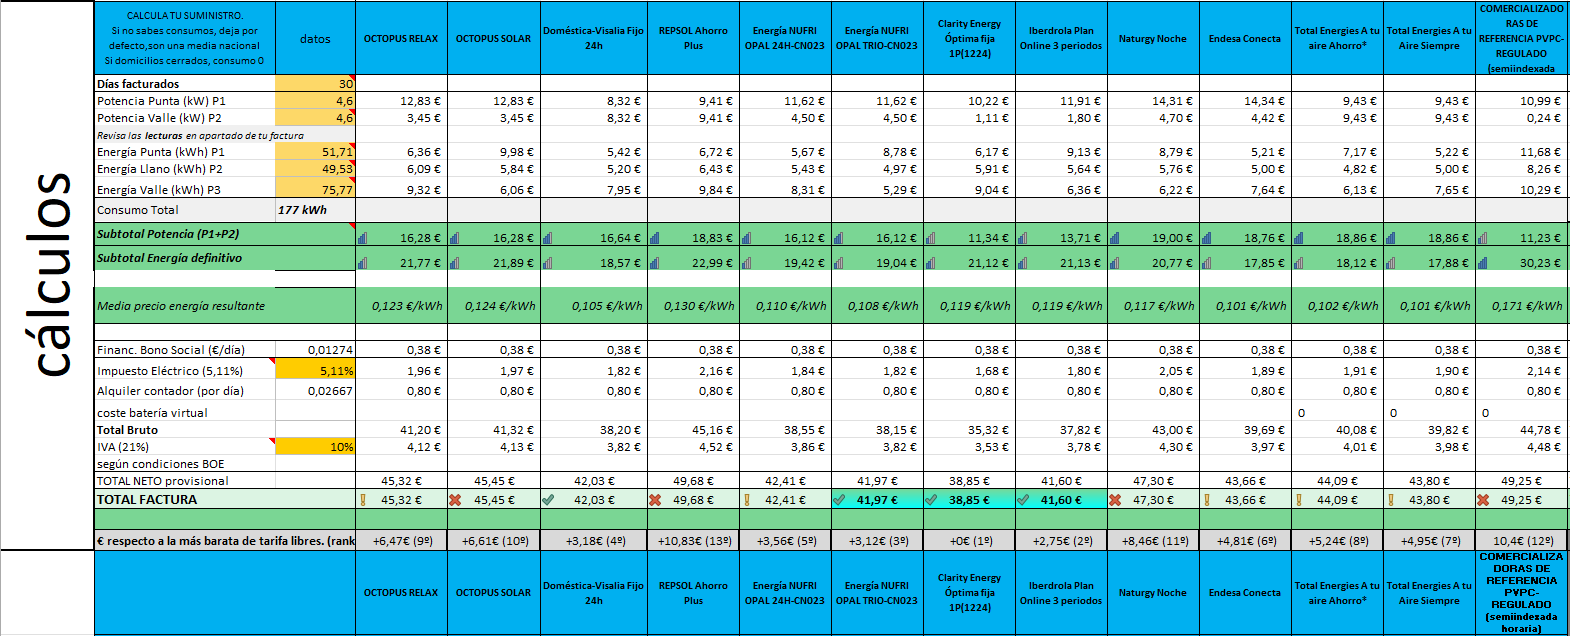Viewport: 1570px width, 636px height.
Task: Click the red cross icon beside 45,45 € total
Action: (455, 500)
